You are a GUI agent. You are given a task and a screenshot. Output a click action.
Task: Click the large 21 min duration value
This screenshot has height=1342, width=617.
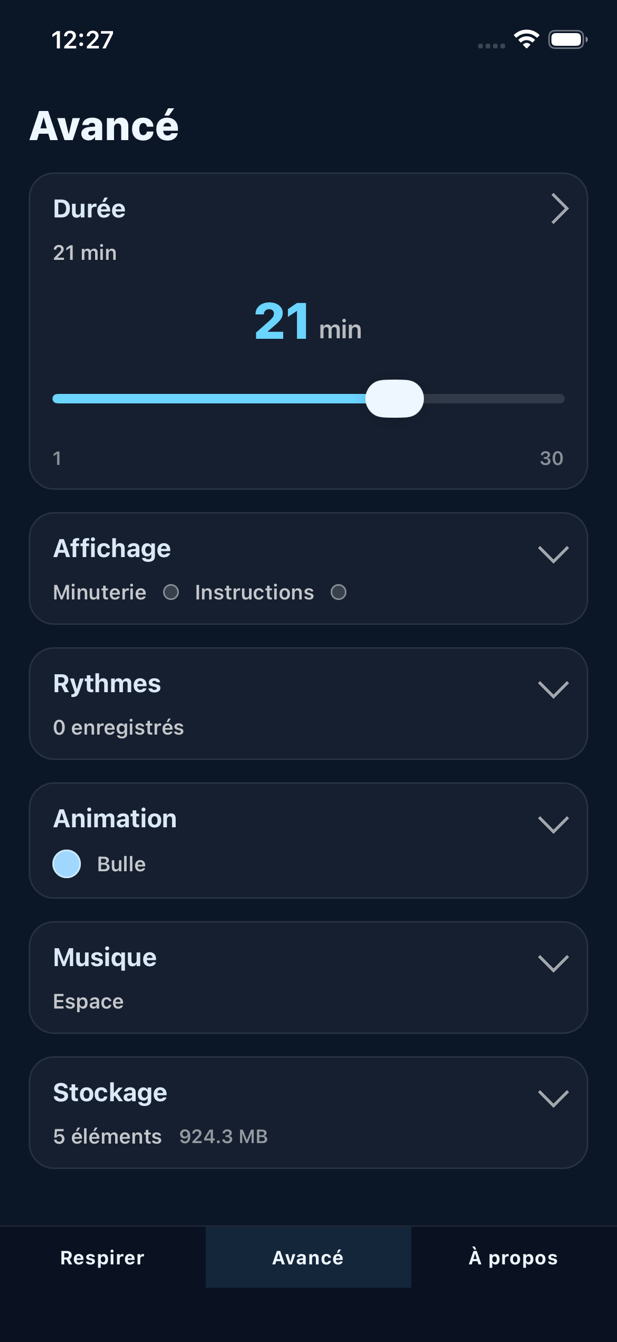coord(307,322)
